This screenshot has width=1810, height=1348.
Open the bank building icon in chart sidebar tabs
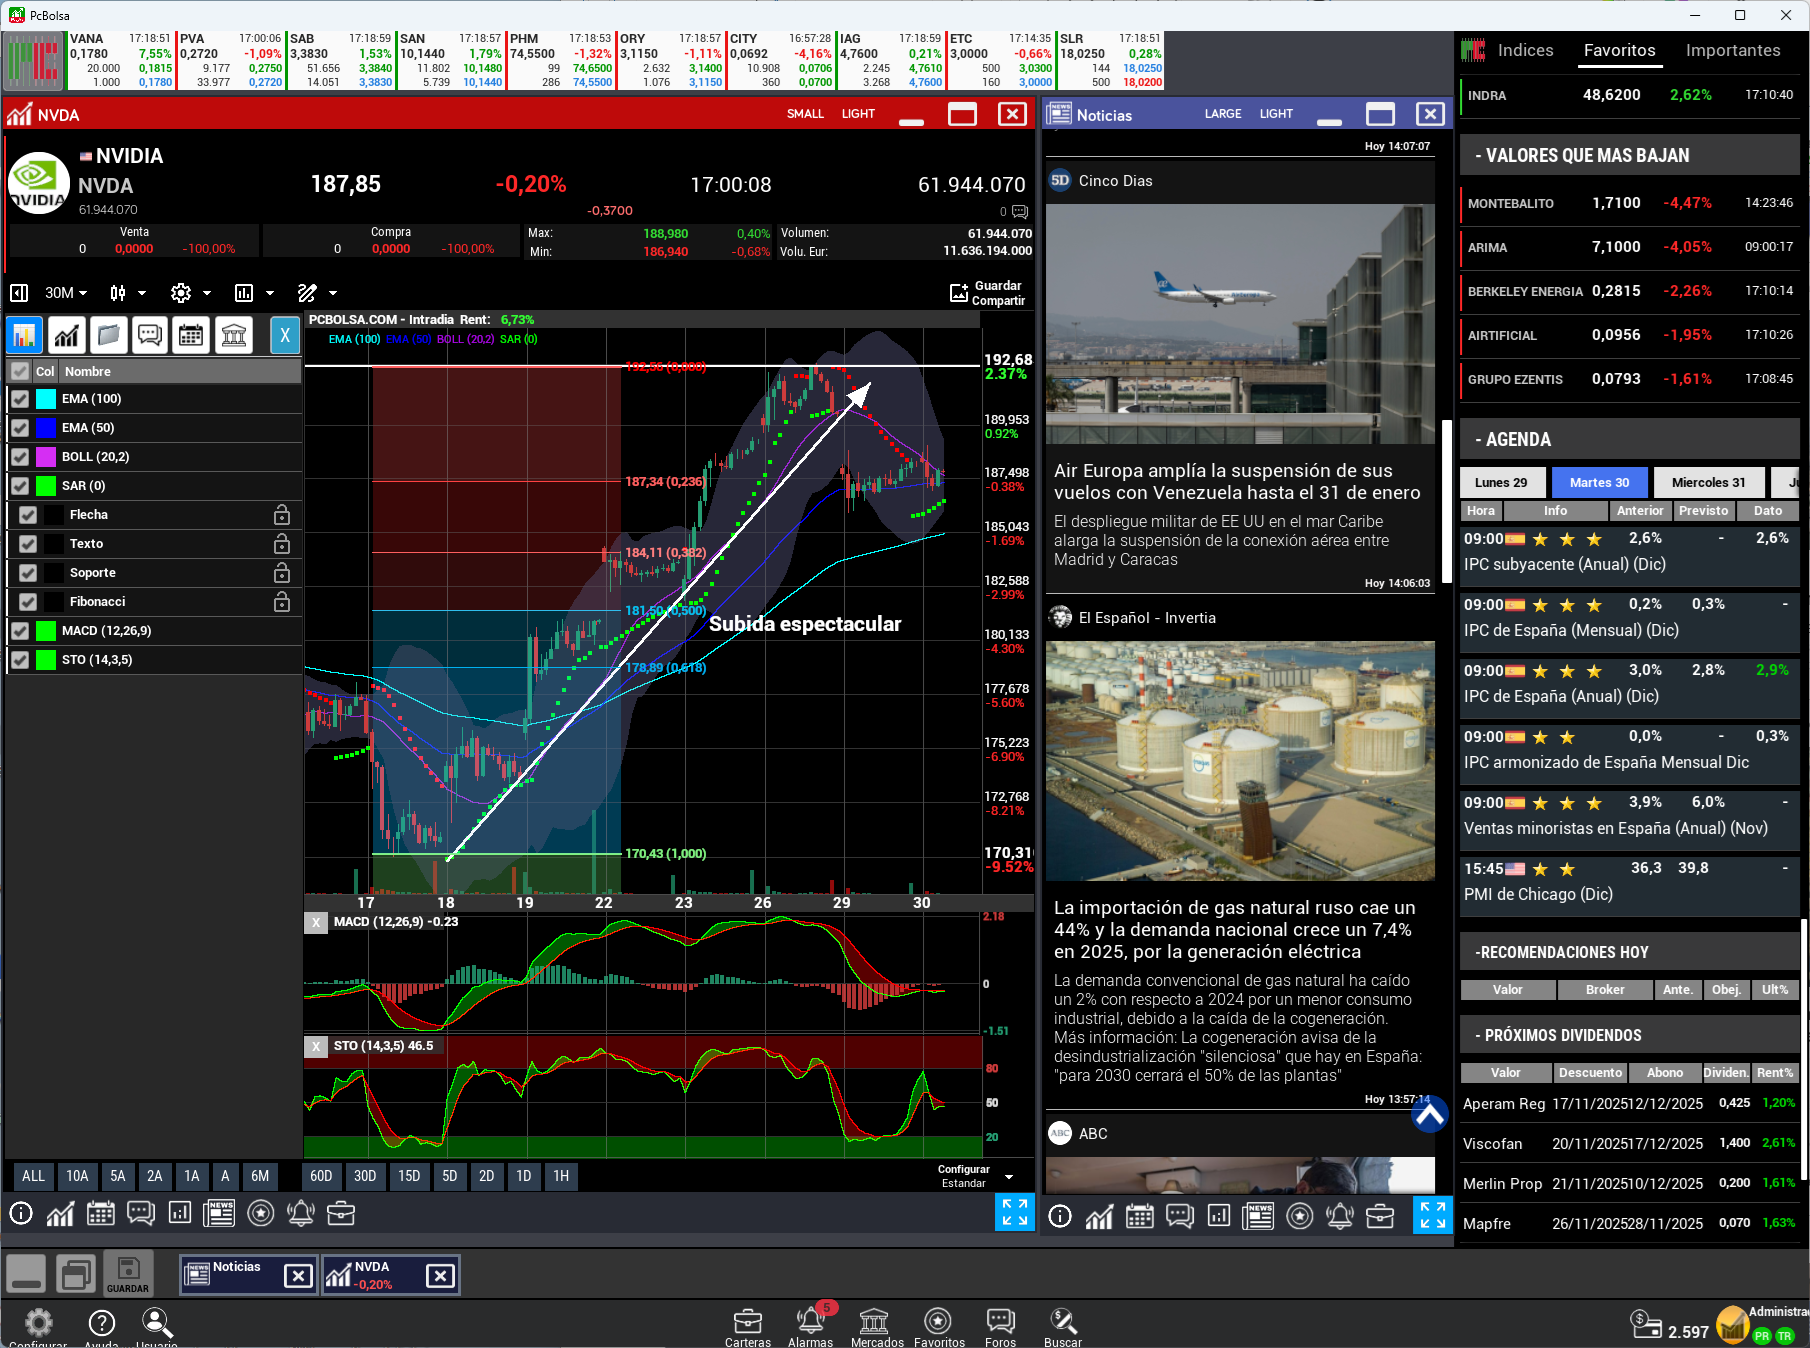(x=234, y=335)
